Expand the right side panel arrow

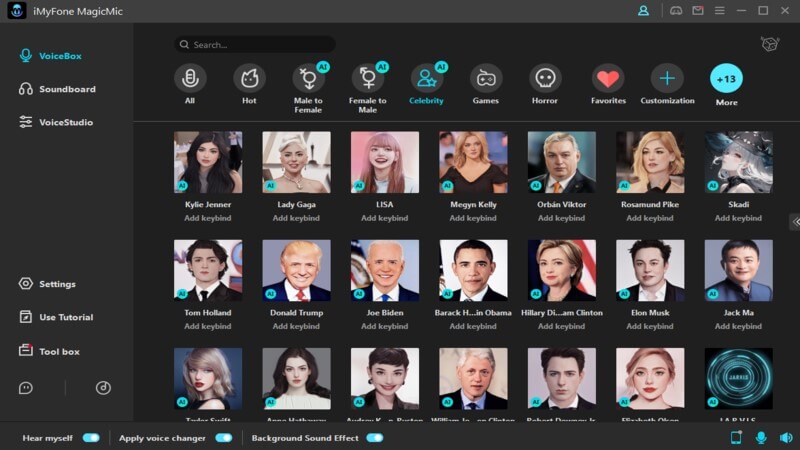pos(795,222)
